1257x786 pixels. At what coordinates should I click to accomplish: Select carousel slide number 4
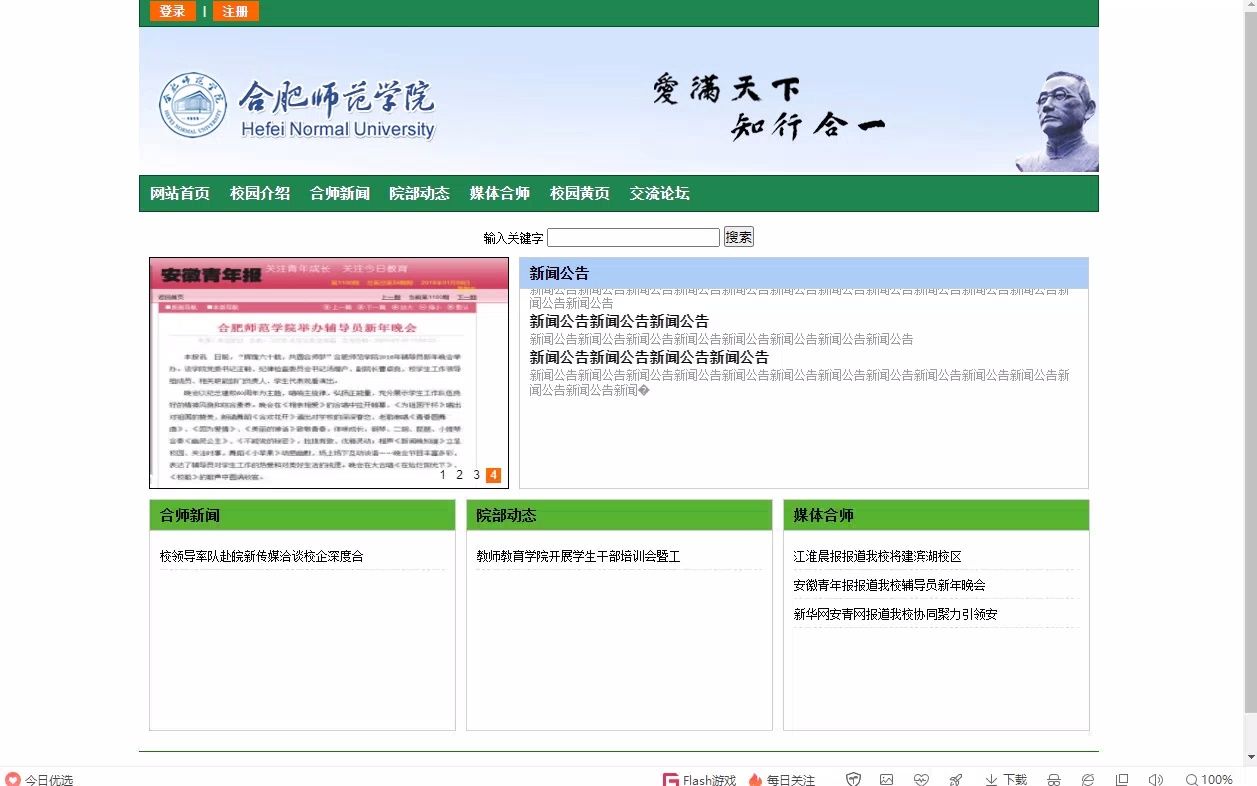coord(493,475)
